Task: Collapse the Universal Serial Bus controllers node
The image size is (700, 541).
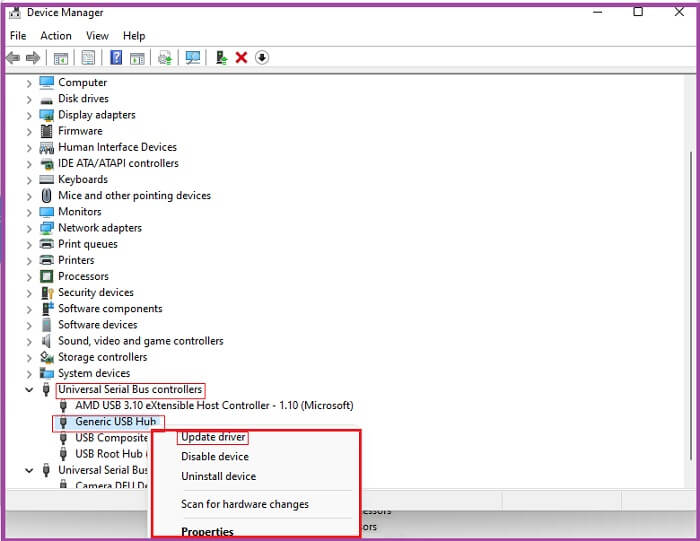Action: (29, 390)
